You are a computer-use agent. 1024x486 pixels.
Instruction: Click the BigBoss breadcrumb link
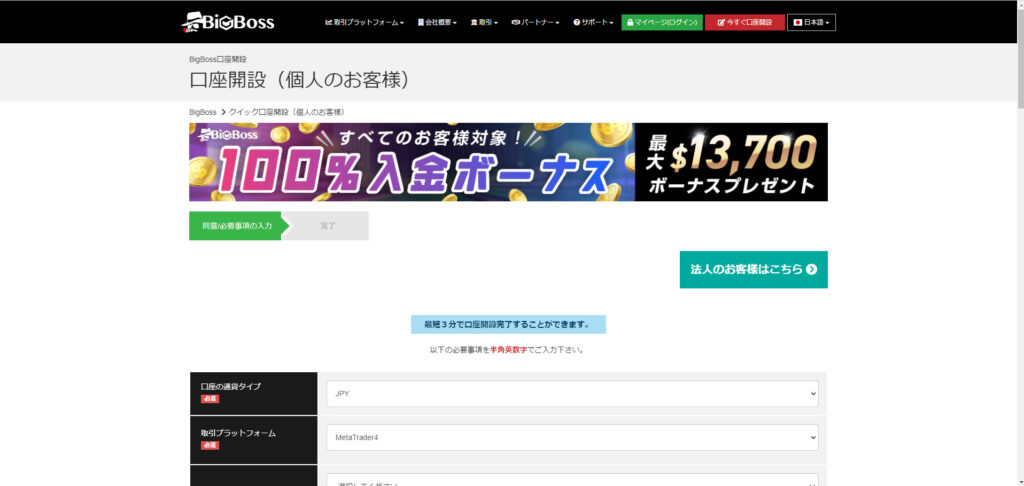click(202, 112)
